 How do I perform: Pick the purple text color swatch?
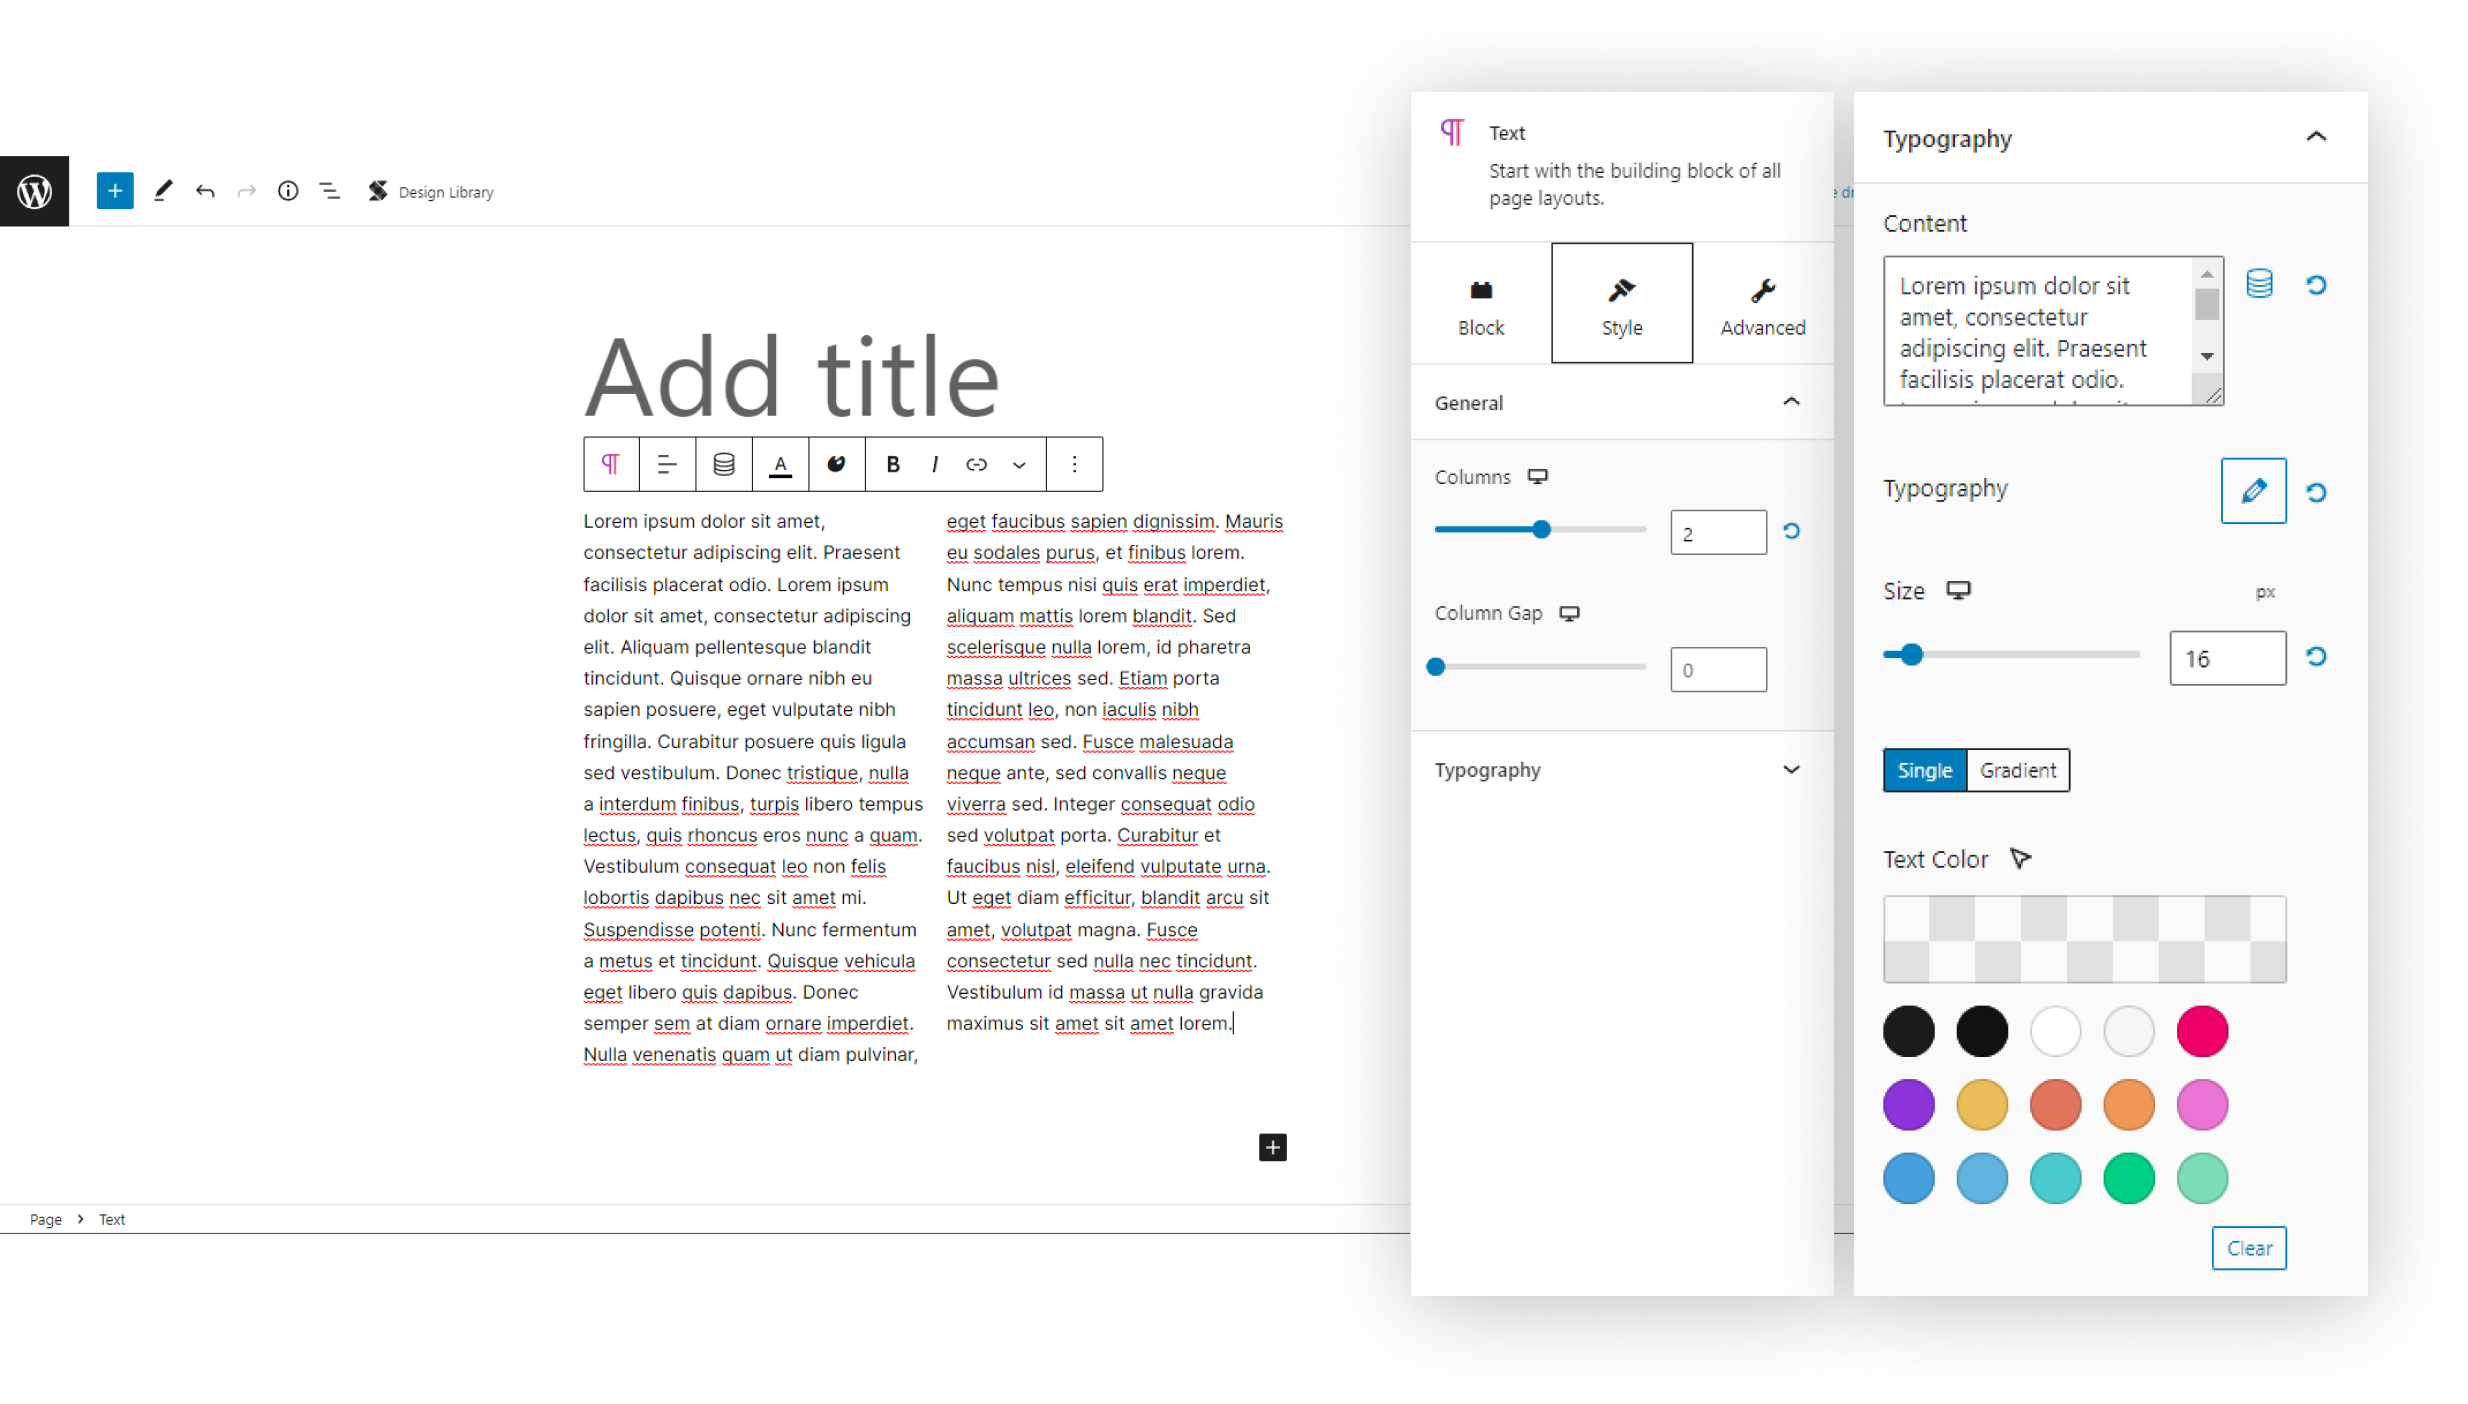pos(1908,1104)
